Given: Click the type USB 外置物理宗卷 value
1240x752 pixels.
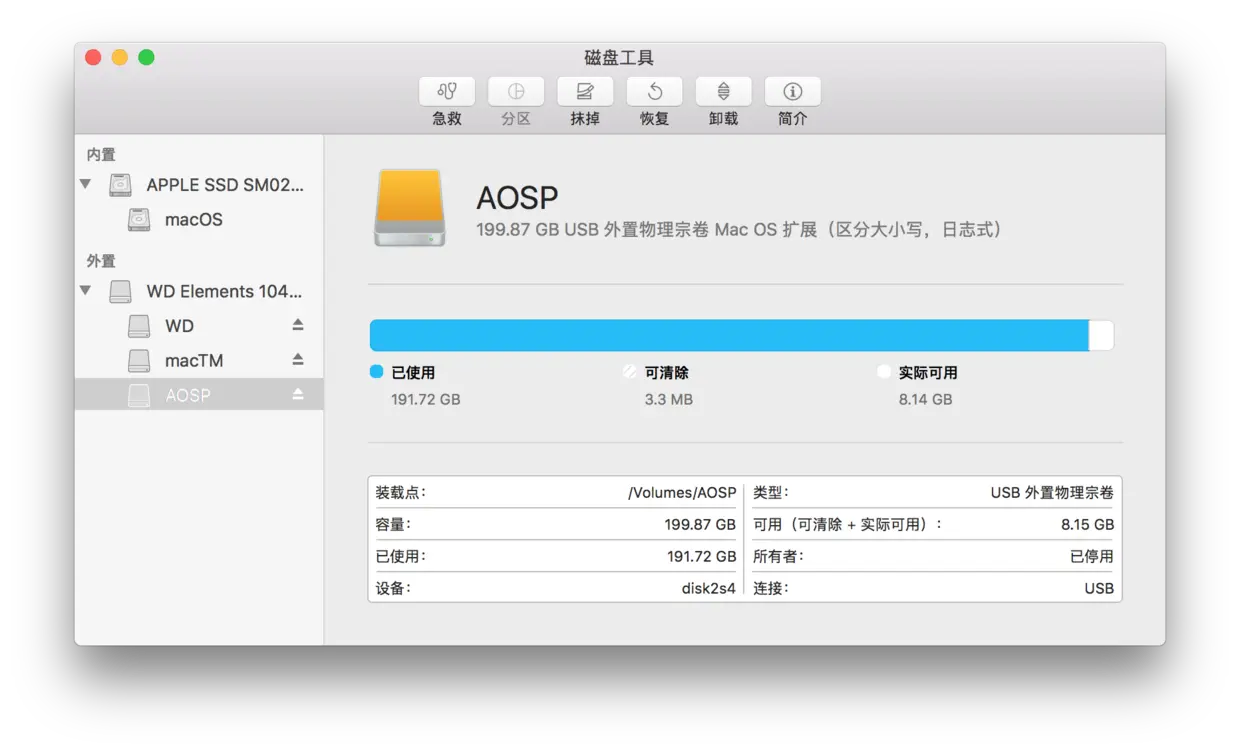Looking at the screenshot, I should pos(1052,493).
